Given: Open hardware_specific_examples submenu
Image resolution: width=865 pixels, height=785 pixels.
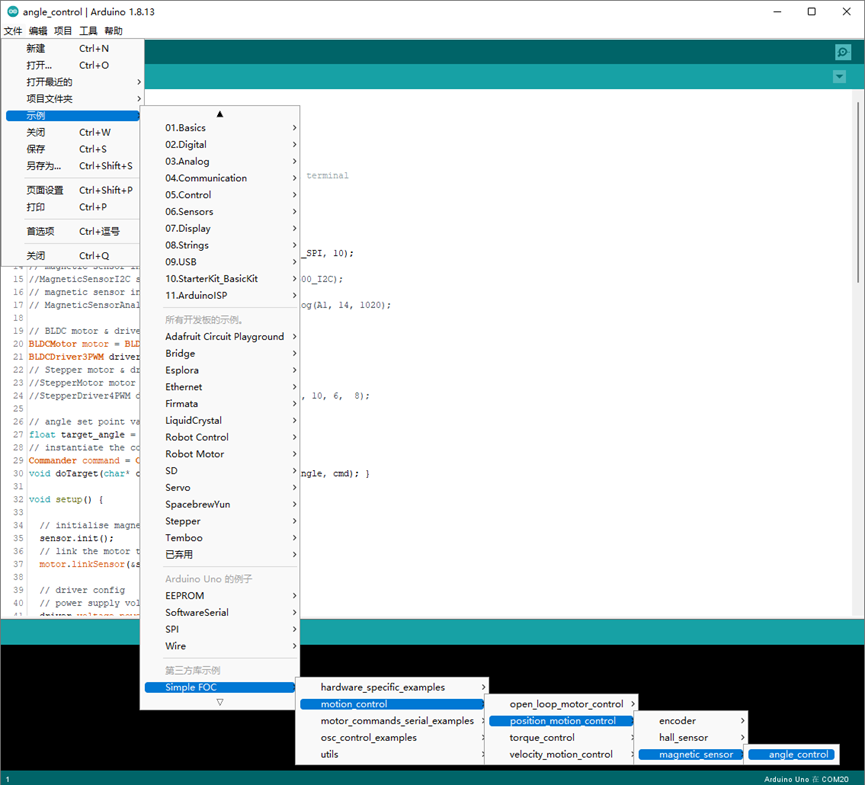Looking at the screenshot, I should tap(392, 687).
